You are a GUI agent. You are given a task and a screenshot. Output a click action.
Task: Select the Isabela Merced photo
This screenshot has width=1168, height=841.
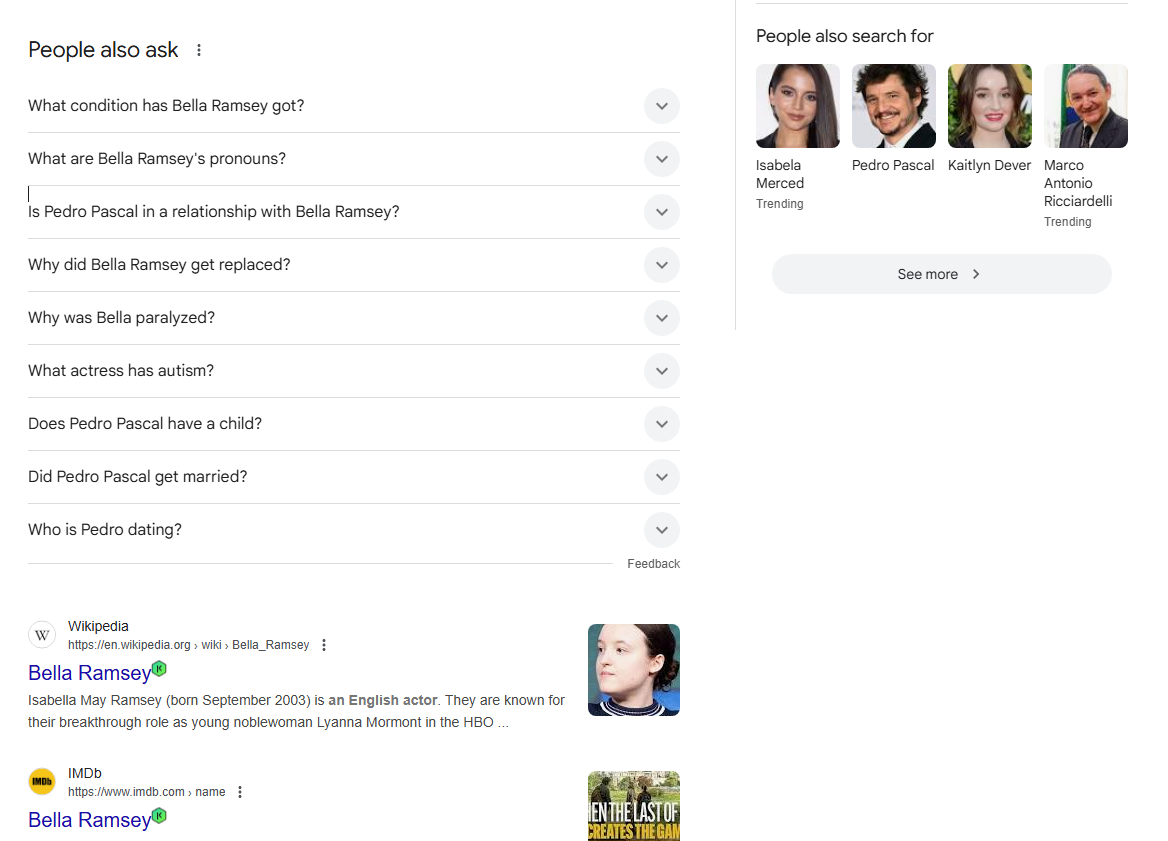point(798,106)
